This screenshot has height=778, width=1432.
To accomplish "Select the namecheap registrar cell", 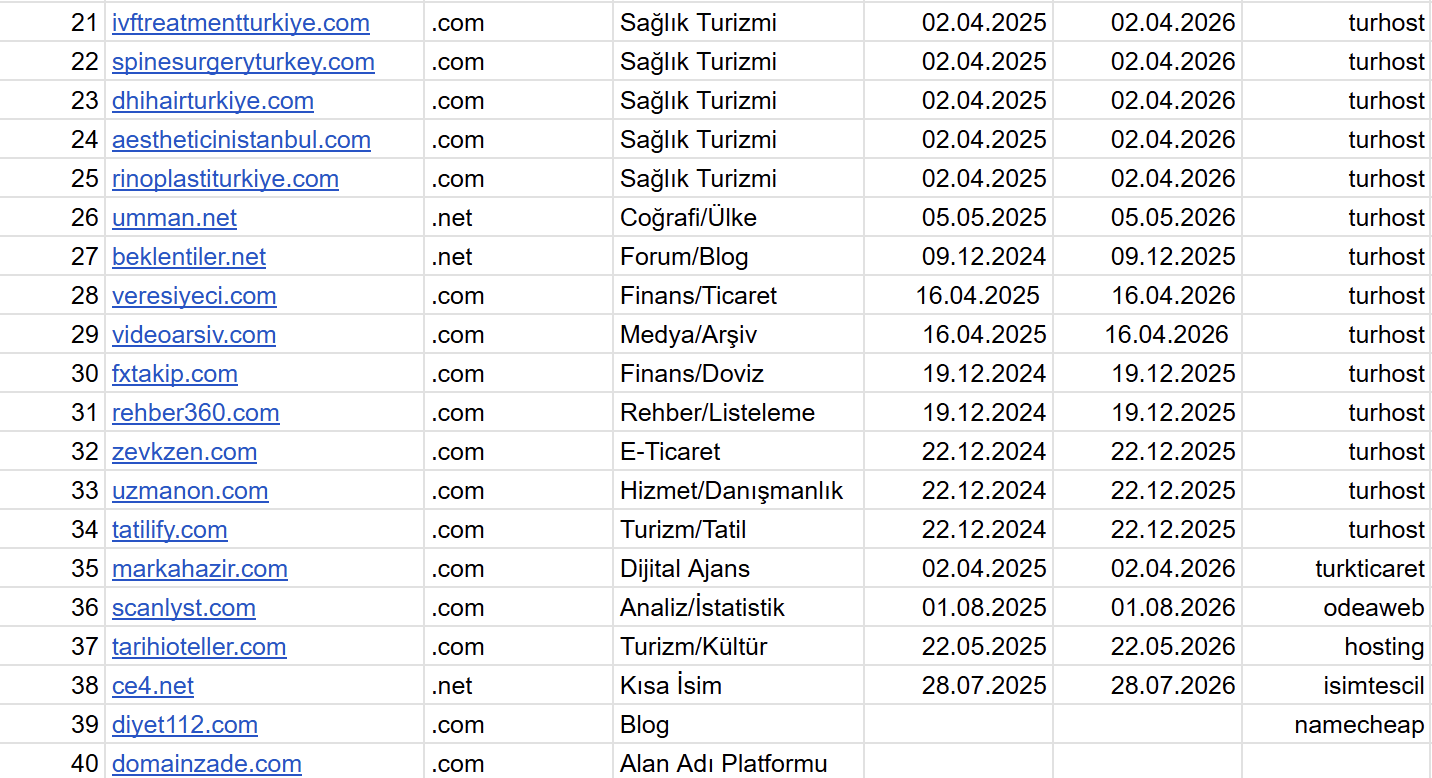I will 1337,725.
